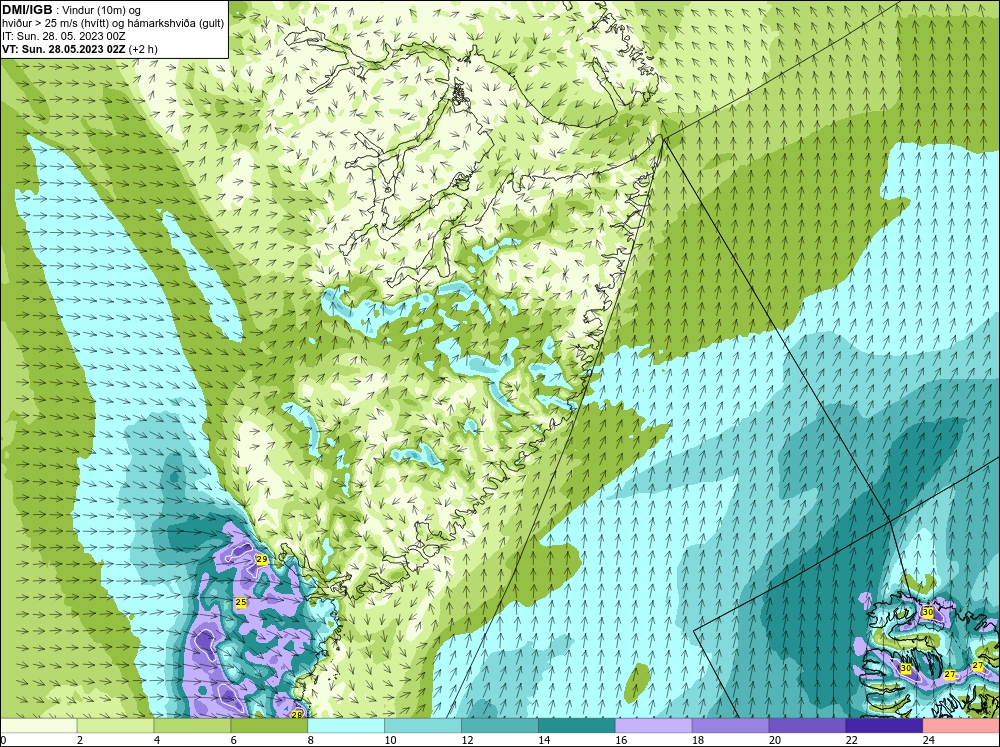Click the legend scale number 6
This screenshot has width=1000, height=747.
click(x=234, y=740)
